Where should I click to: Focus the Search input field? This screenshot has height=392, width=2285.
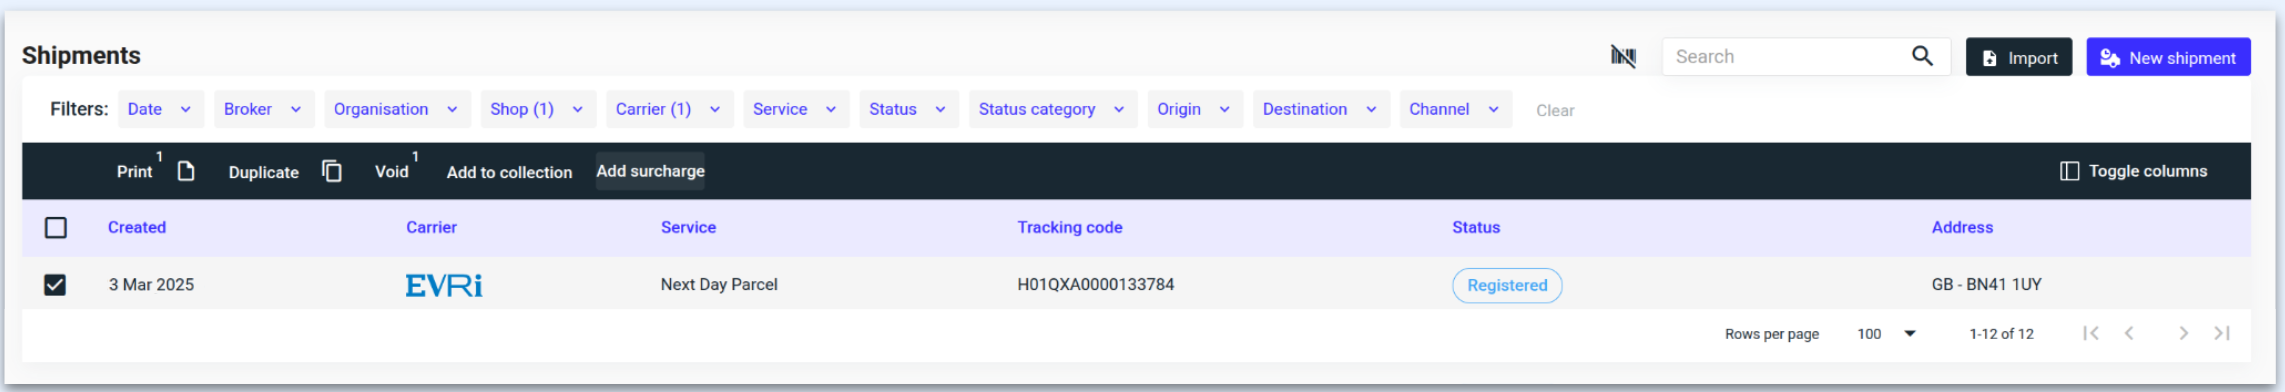(x=1788, y=57)
